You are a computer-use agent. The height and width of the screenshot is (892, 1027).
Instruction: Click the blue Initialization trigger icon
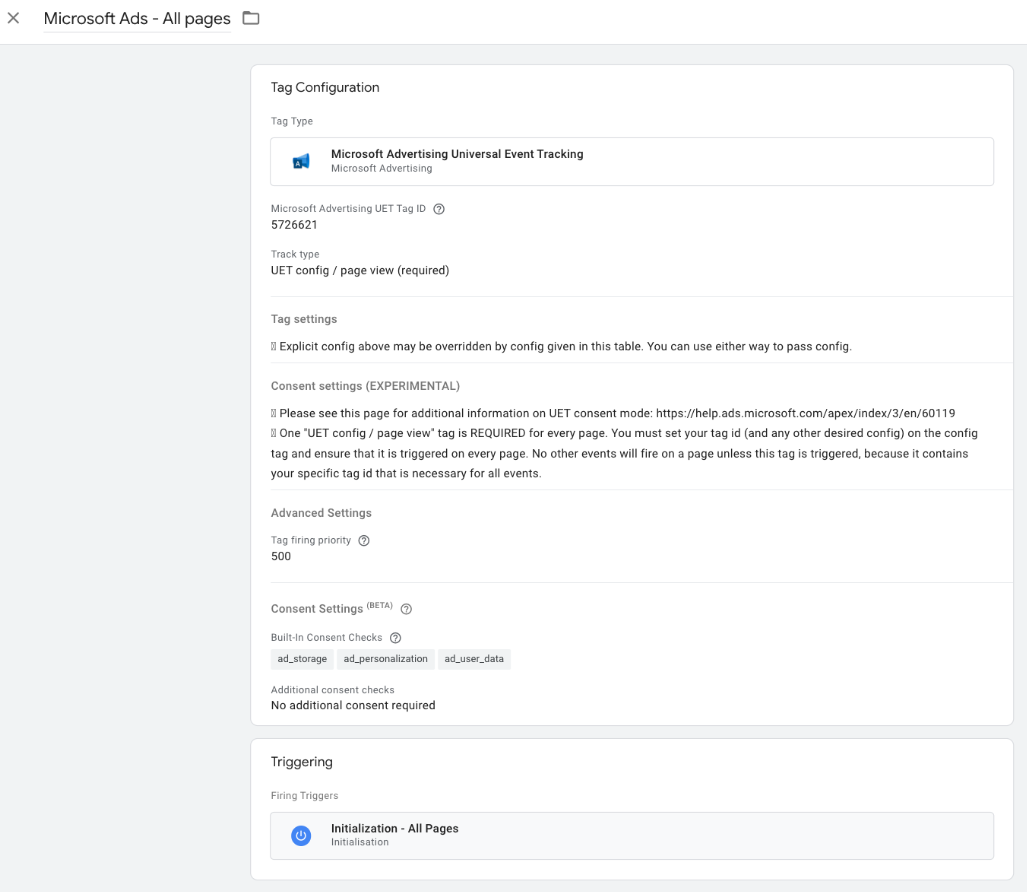(x=301, y=836)
